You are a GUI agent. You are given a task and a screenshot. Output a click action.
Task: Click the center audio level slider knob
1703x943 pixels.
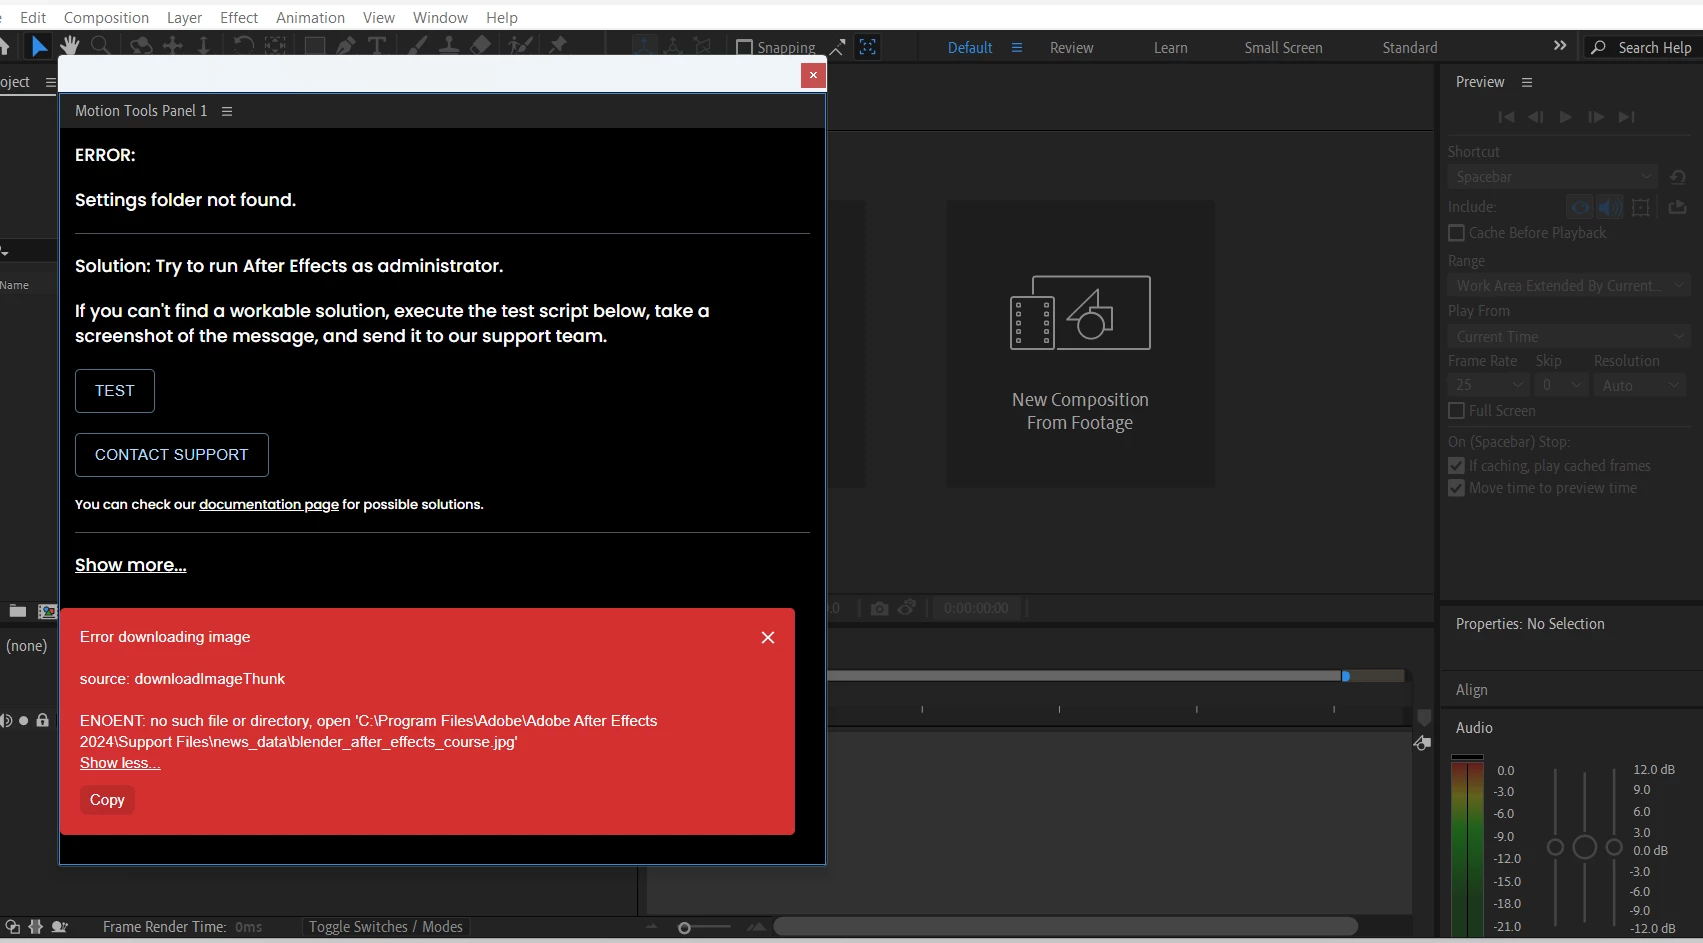(1585, 848)
